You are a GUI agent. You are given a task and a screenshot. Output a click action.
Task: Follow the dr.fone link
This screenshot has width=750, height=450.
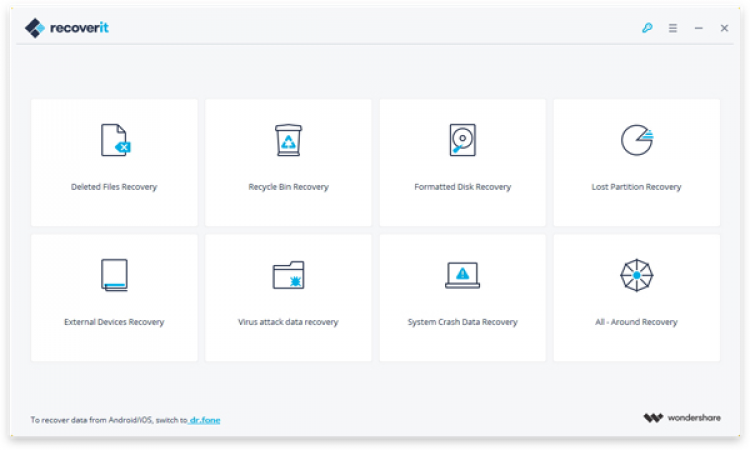pyautogui.click(x=205, y=420)
